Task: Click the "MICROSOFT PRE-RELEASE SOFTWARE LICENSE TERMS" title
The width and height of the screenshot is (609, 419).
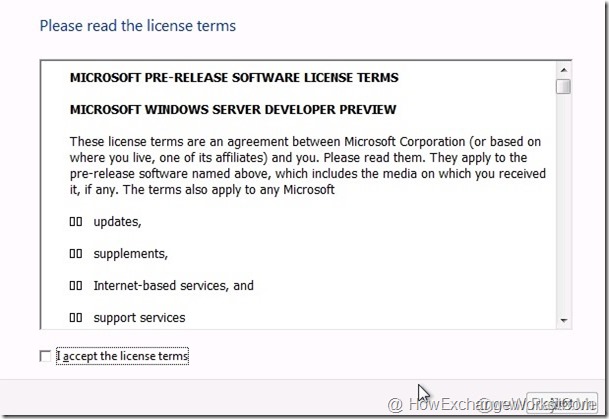Action: point(234,77)
